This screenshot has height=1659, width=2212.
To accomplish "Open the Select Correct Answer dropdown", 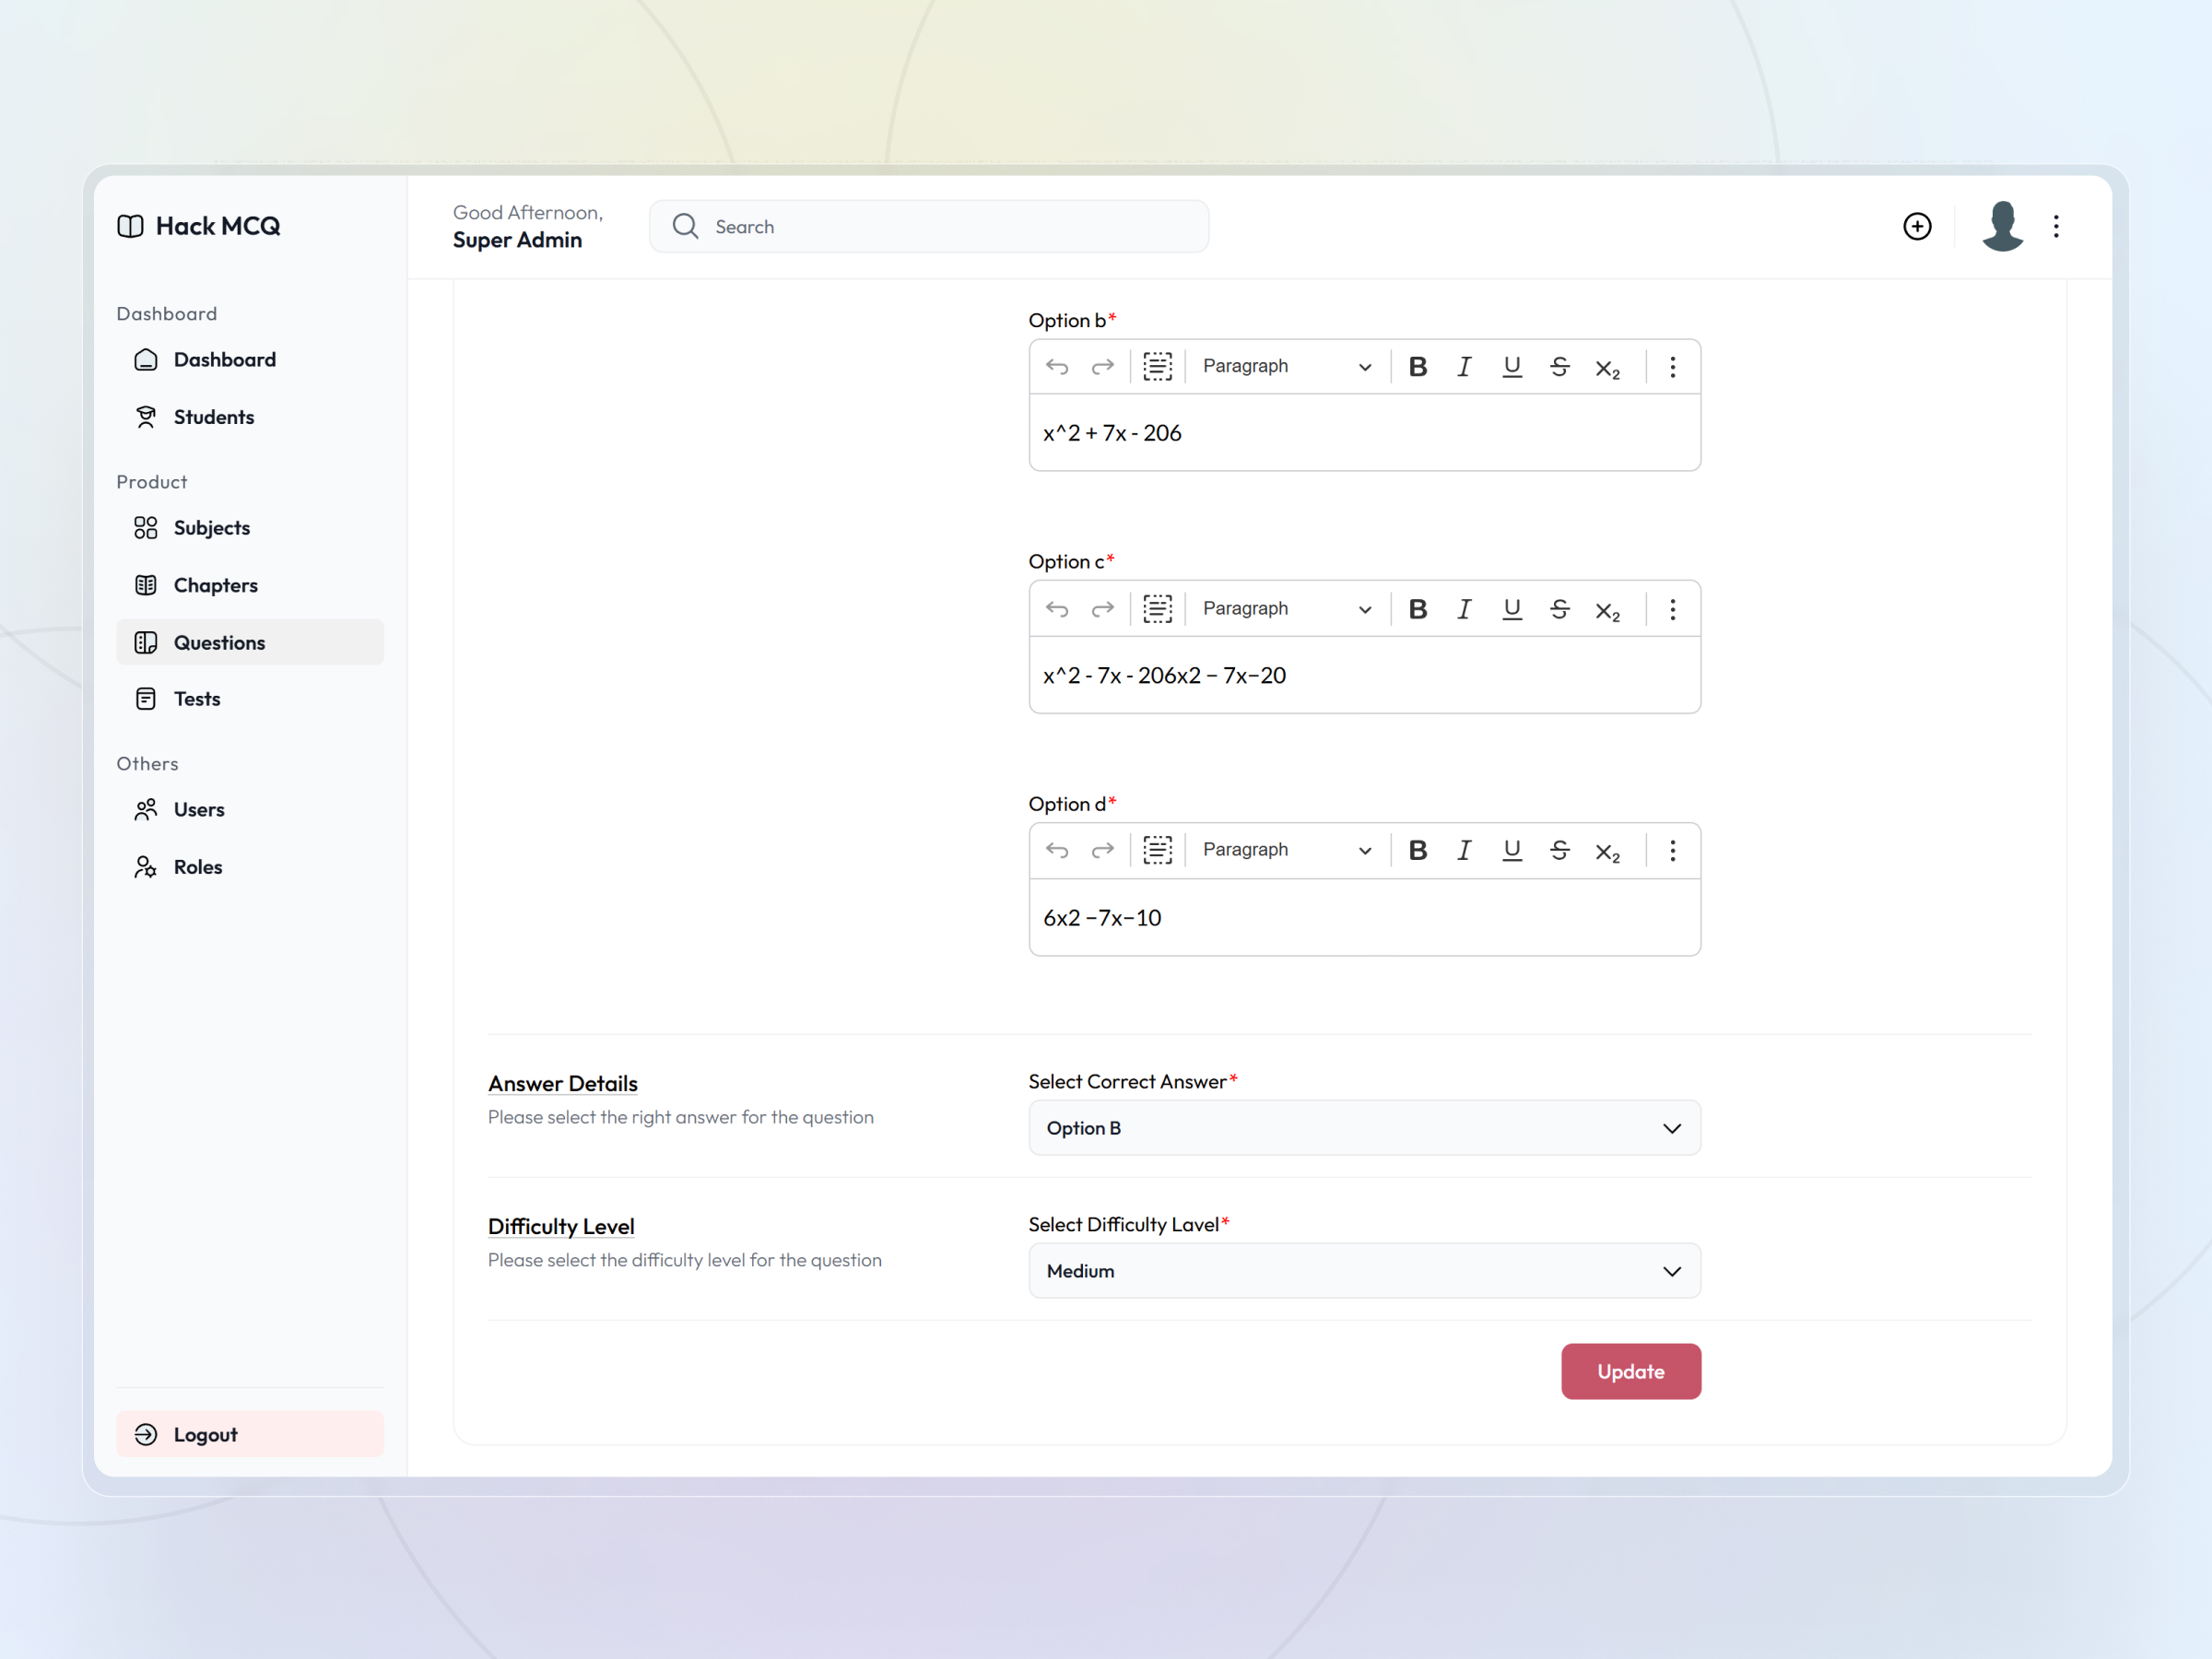I will coord(1364,1128).
